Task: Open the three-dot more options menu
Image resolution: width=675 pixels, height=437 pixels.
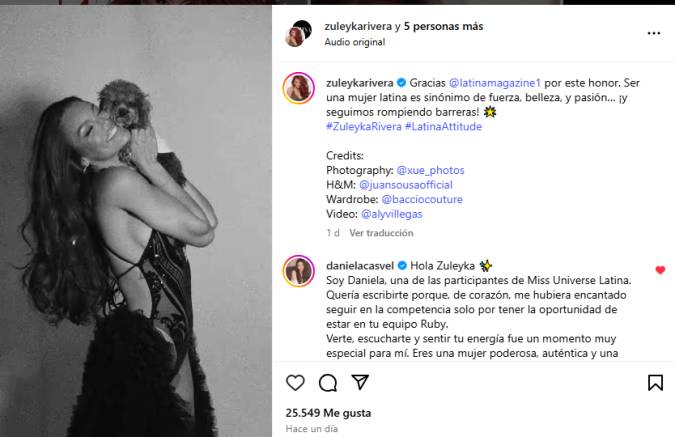Action: click(653, 34)
